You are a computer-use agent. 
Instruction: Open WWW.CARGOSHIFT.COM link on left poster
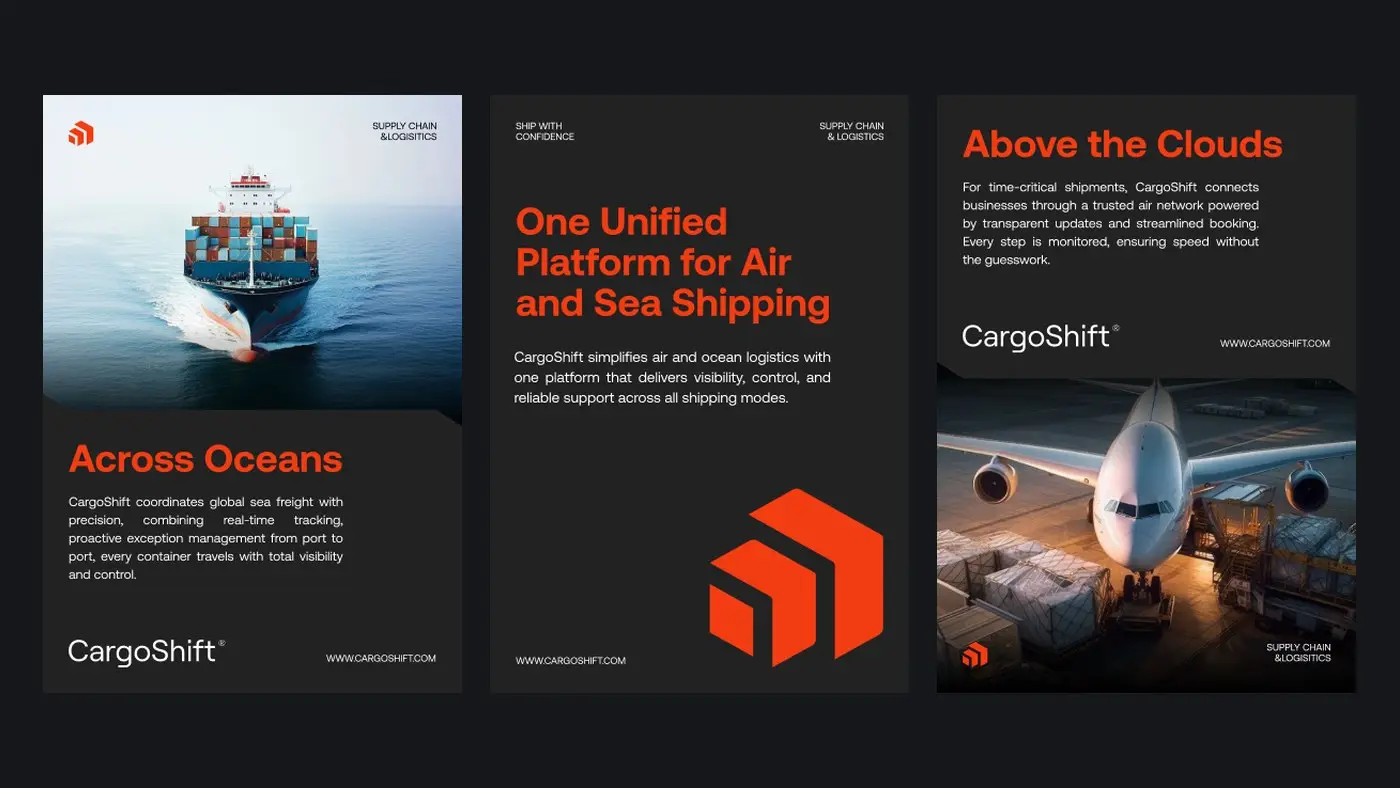pos(381,658)
